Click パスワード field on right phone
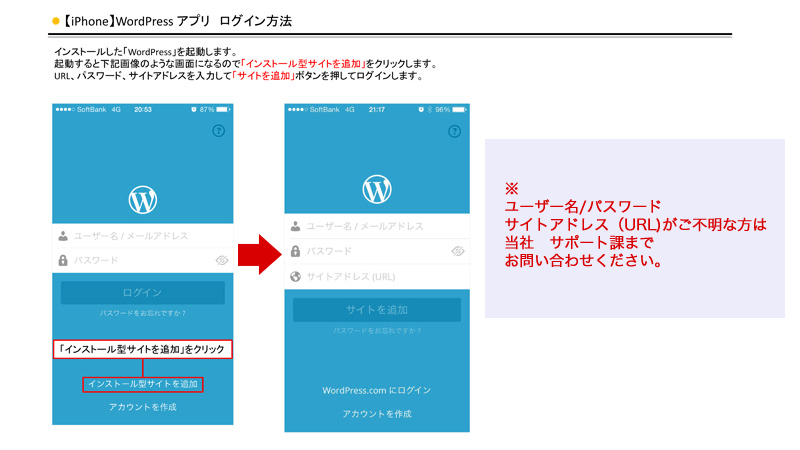This screenshot has width=800, height=450. click(x=377, y=251)
